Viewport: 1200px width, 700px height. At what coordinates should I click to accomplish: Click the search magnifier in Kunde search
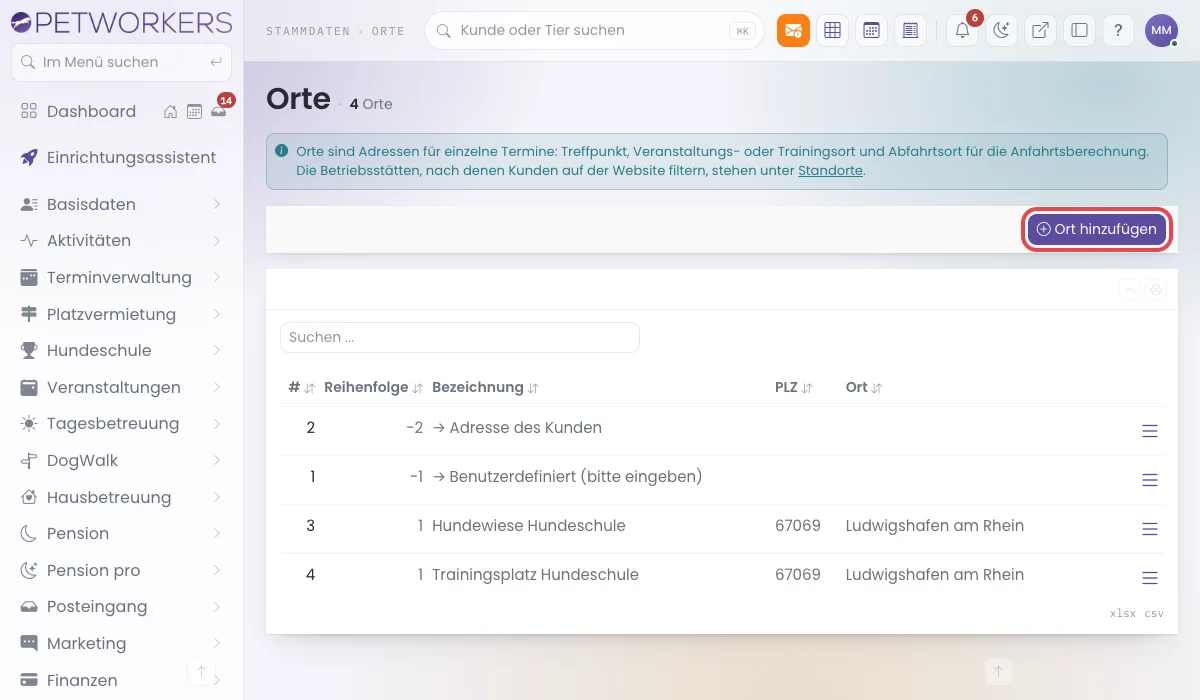(x=445, y=31)
